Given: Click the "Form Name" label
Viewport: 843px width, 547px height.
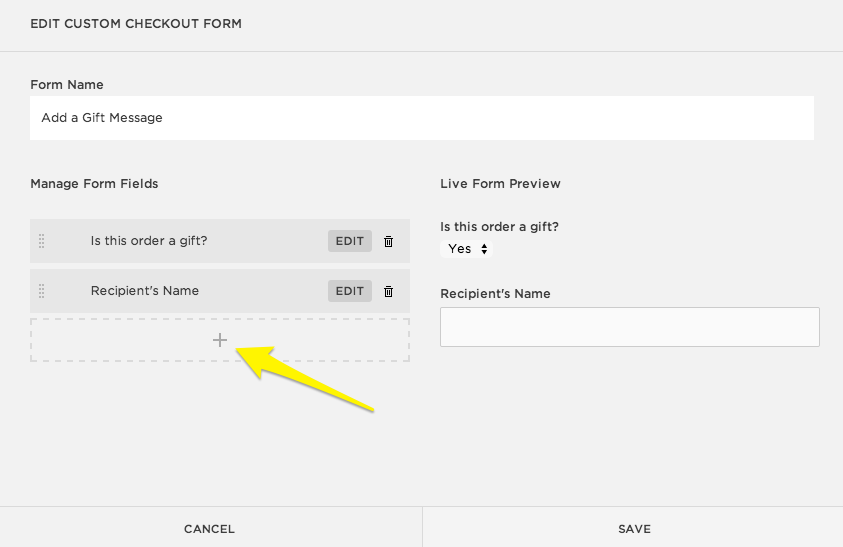Looking at the screenshot, I should (67, 85).
